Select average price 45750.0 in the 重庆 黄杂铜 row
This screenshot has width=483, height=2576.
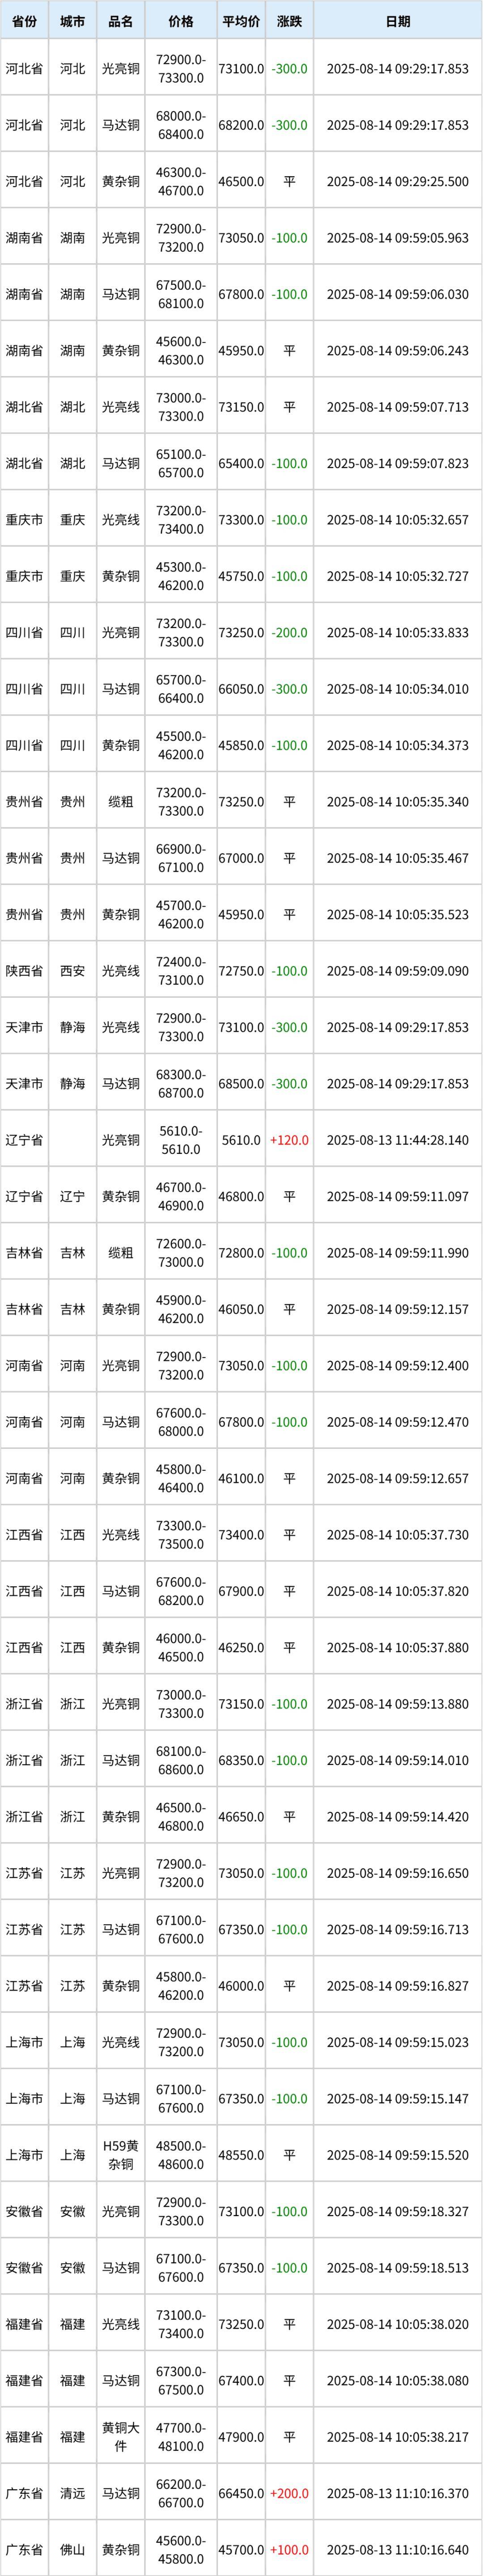pyautogui.click(x=241, y=576)
